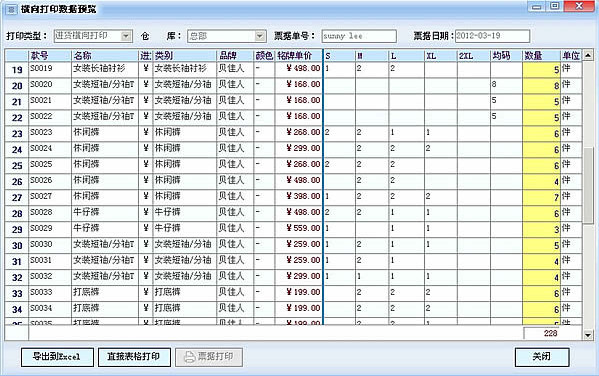Click the S size column header
This screenshot has height=376, width=599.
coord(339,56)
